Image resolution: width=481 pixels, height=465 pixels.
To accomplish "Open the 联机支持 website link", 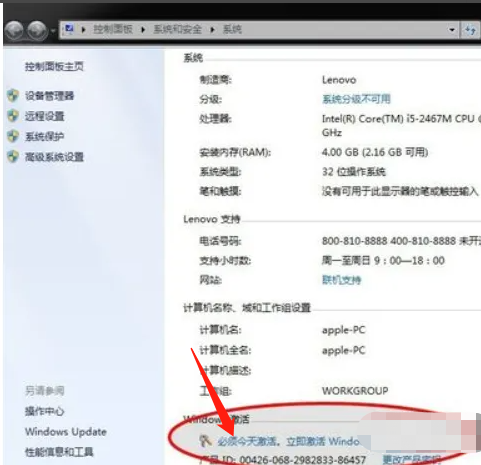I will pyautogui.click(x=341, y=280).
